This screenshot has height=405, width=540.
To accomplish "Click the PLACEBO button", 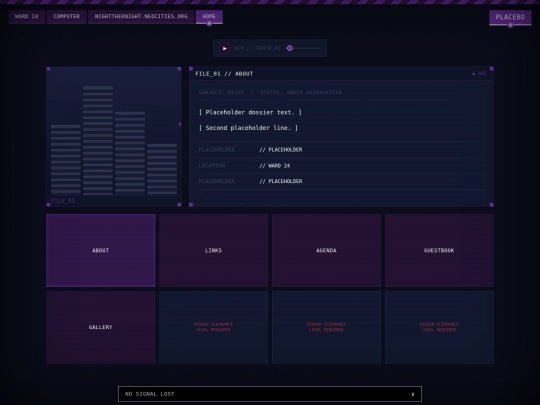I will [x=510, y=17].
